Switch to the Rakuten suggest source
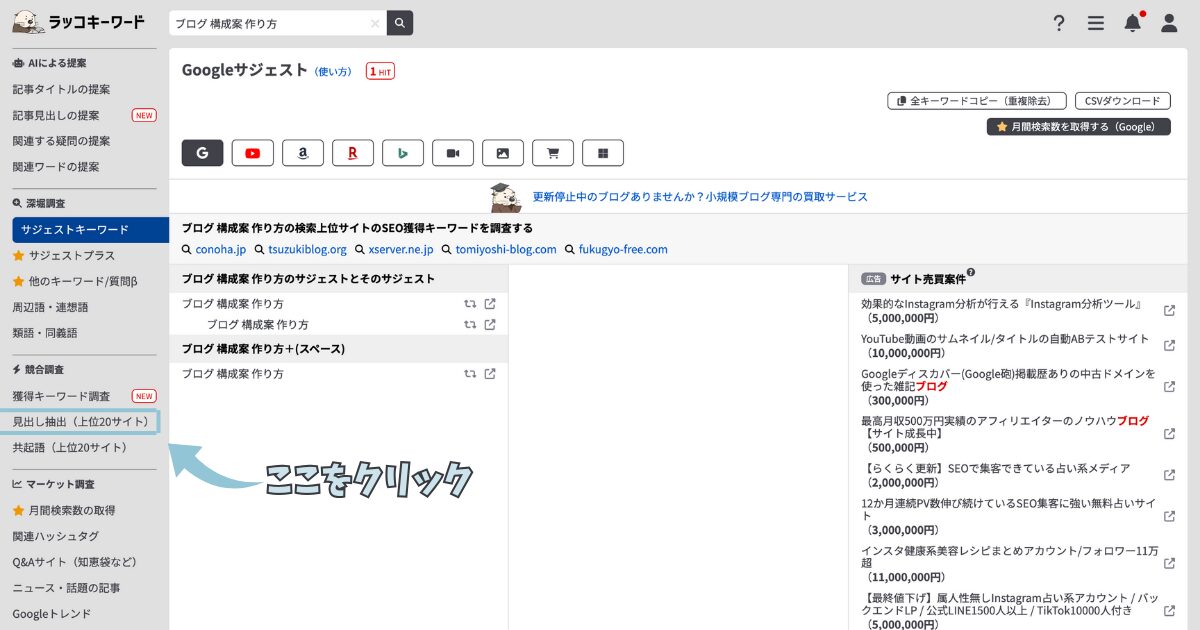1200x630 pixels. [352, 153]
